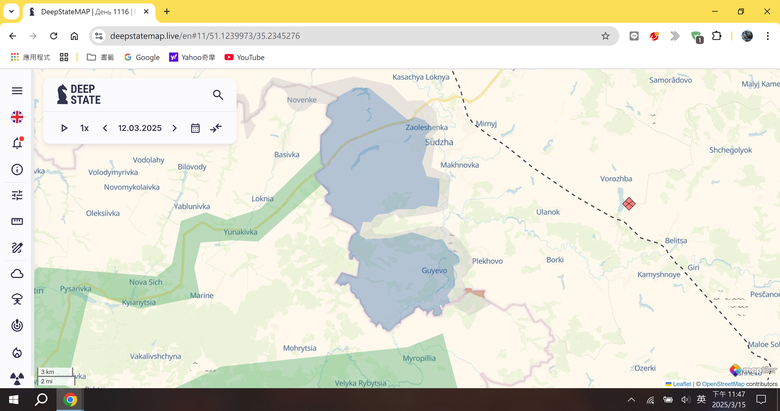Open notifications bell in sidebar

pos(17,143)
